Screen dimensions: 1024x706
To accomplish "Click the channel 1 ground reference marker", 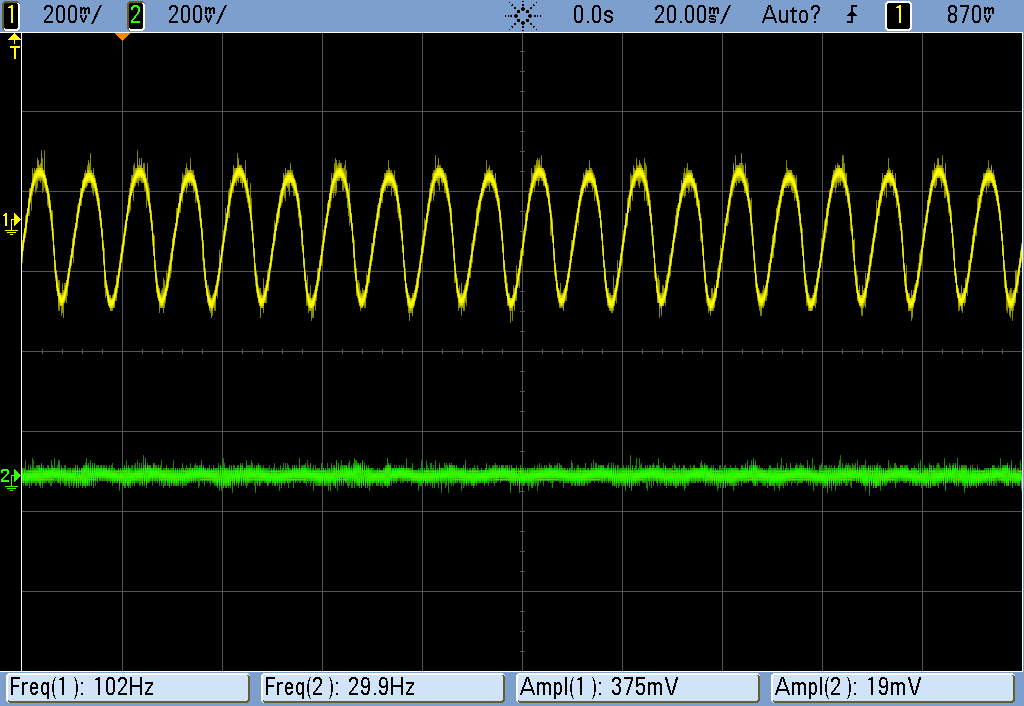I will coord(11,221).
